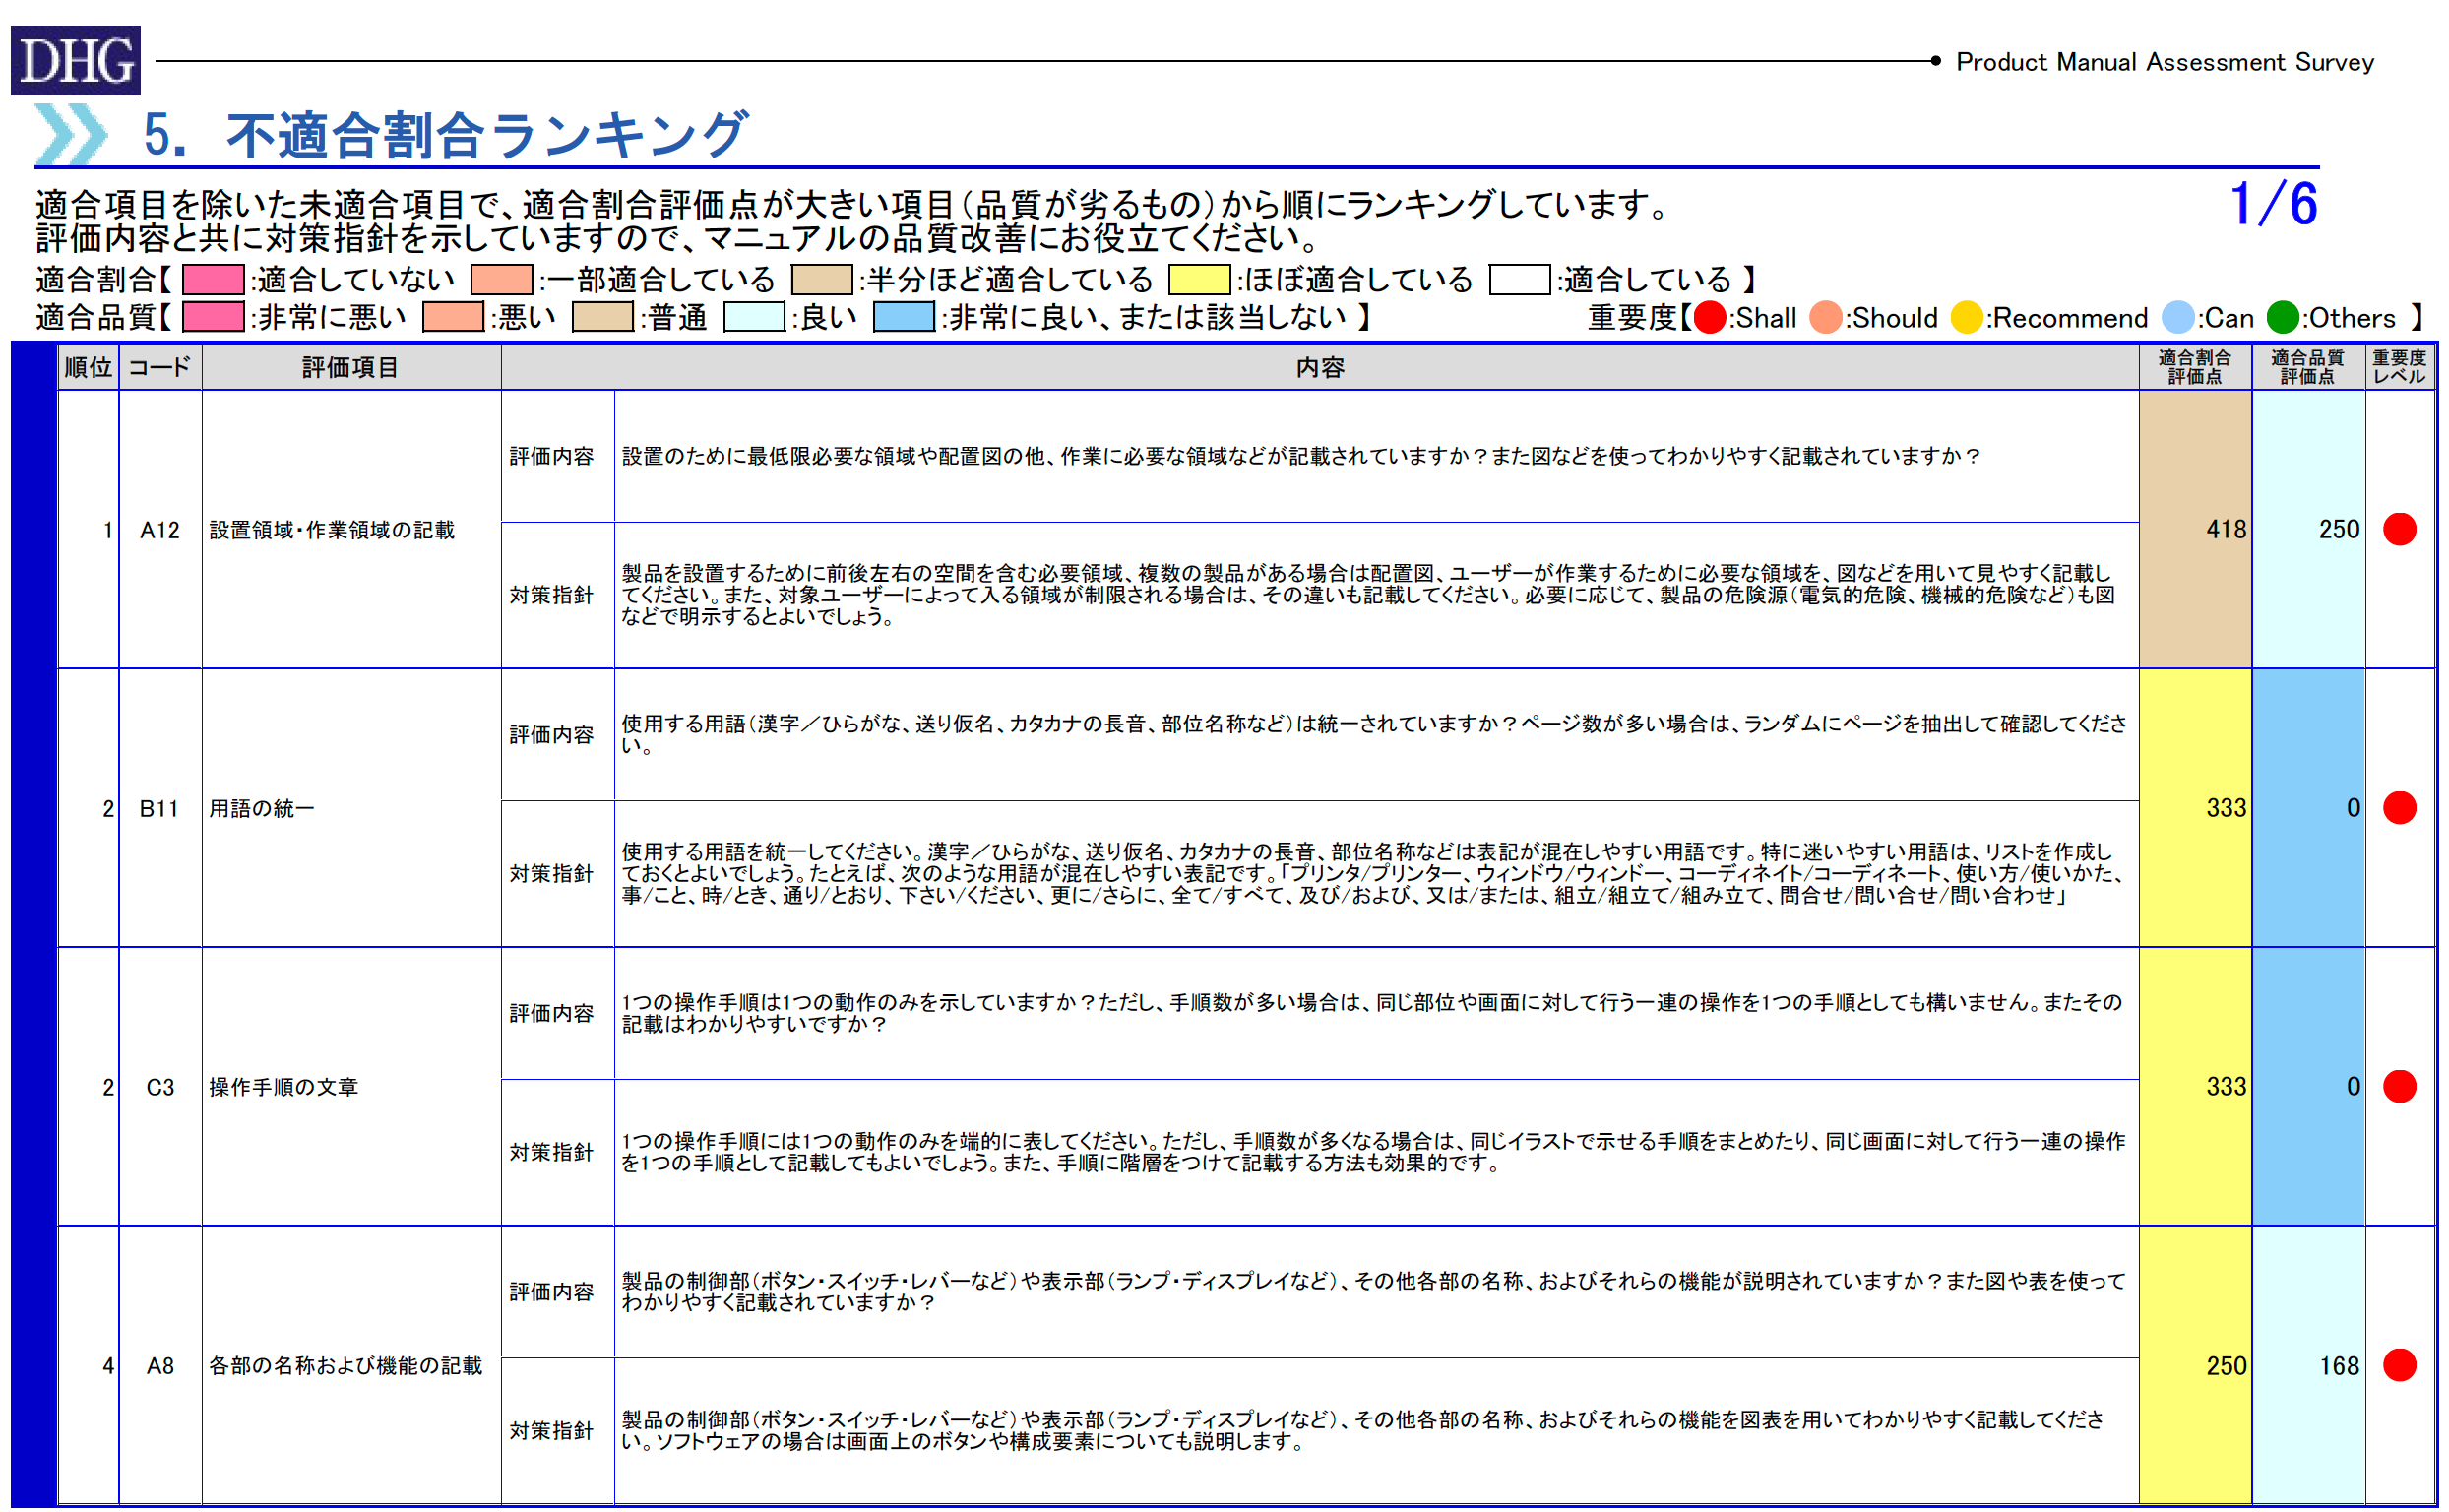Click the yellow ほぼ適合している swatch
The height and width of the screenshot is (1512, 2449).
pyautogui.click(x=1199, y=279)
